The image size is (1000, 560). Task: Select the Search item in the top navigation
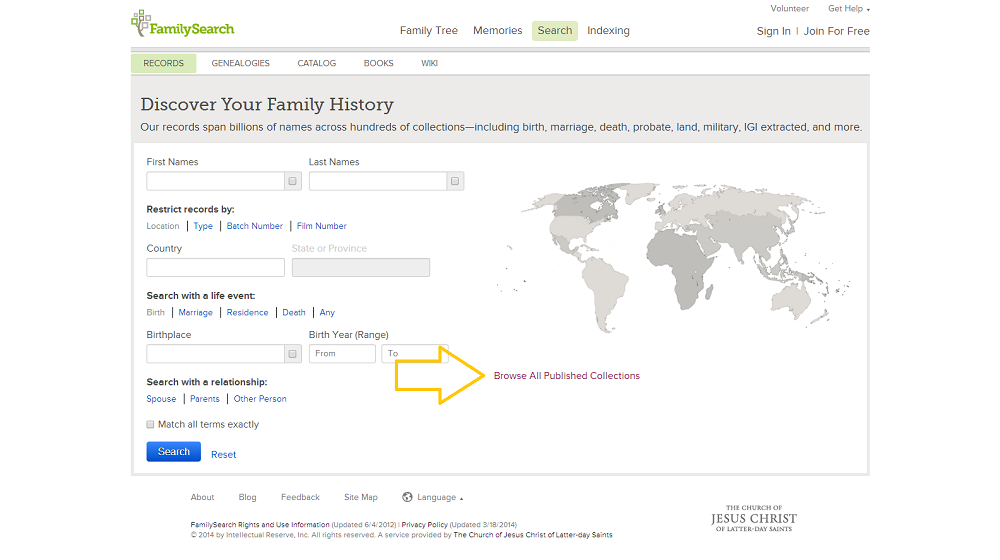(555, 31)
